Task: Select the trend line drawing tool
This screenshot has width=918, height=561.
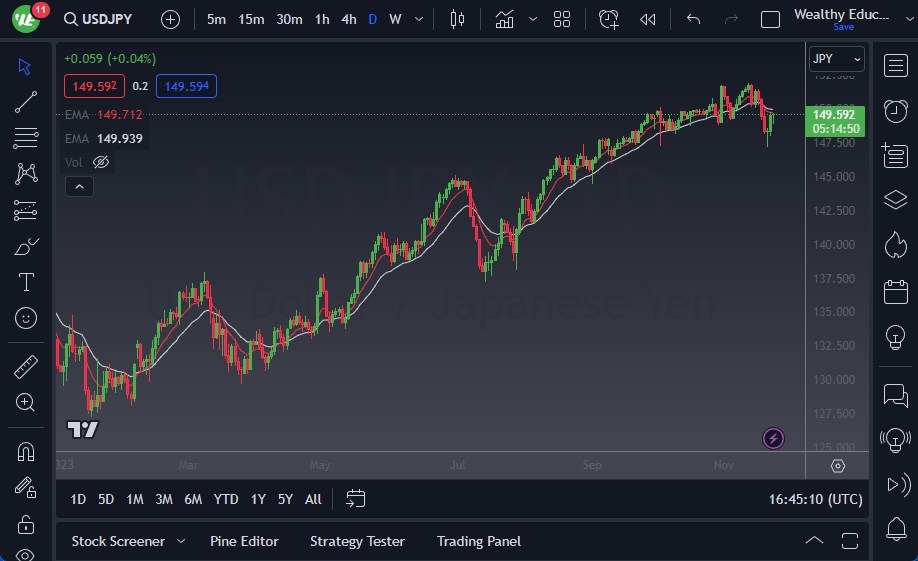Action: (26, 101)
